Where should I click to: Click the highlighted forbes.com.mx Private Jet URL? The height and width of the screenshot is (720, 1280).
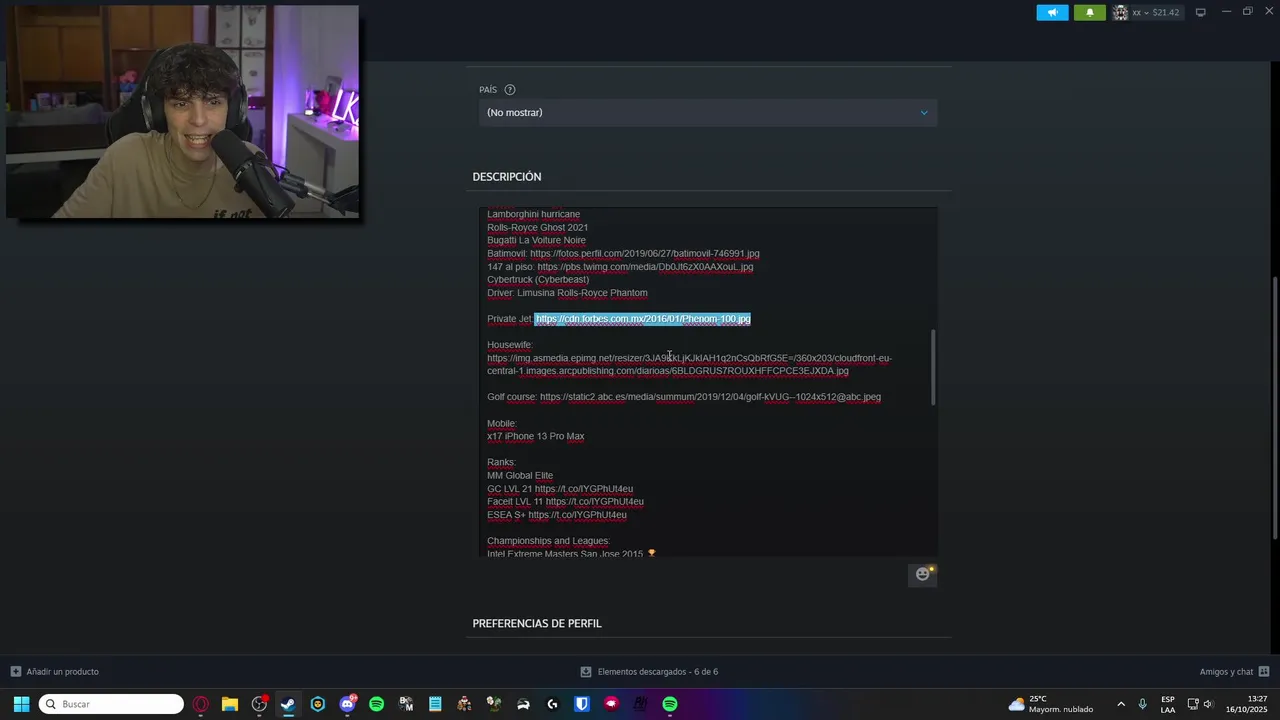[643, 319]
